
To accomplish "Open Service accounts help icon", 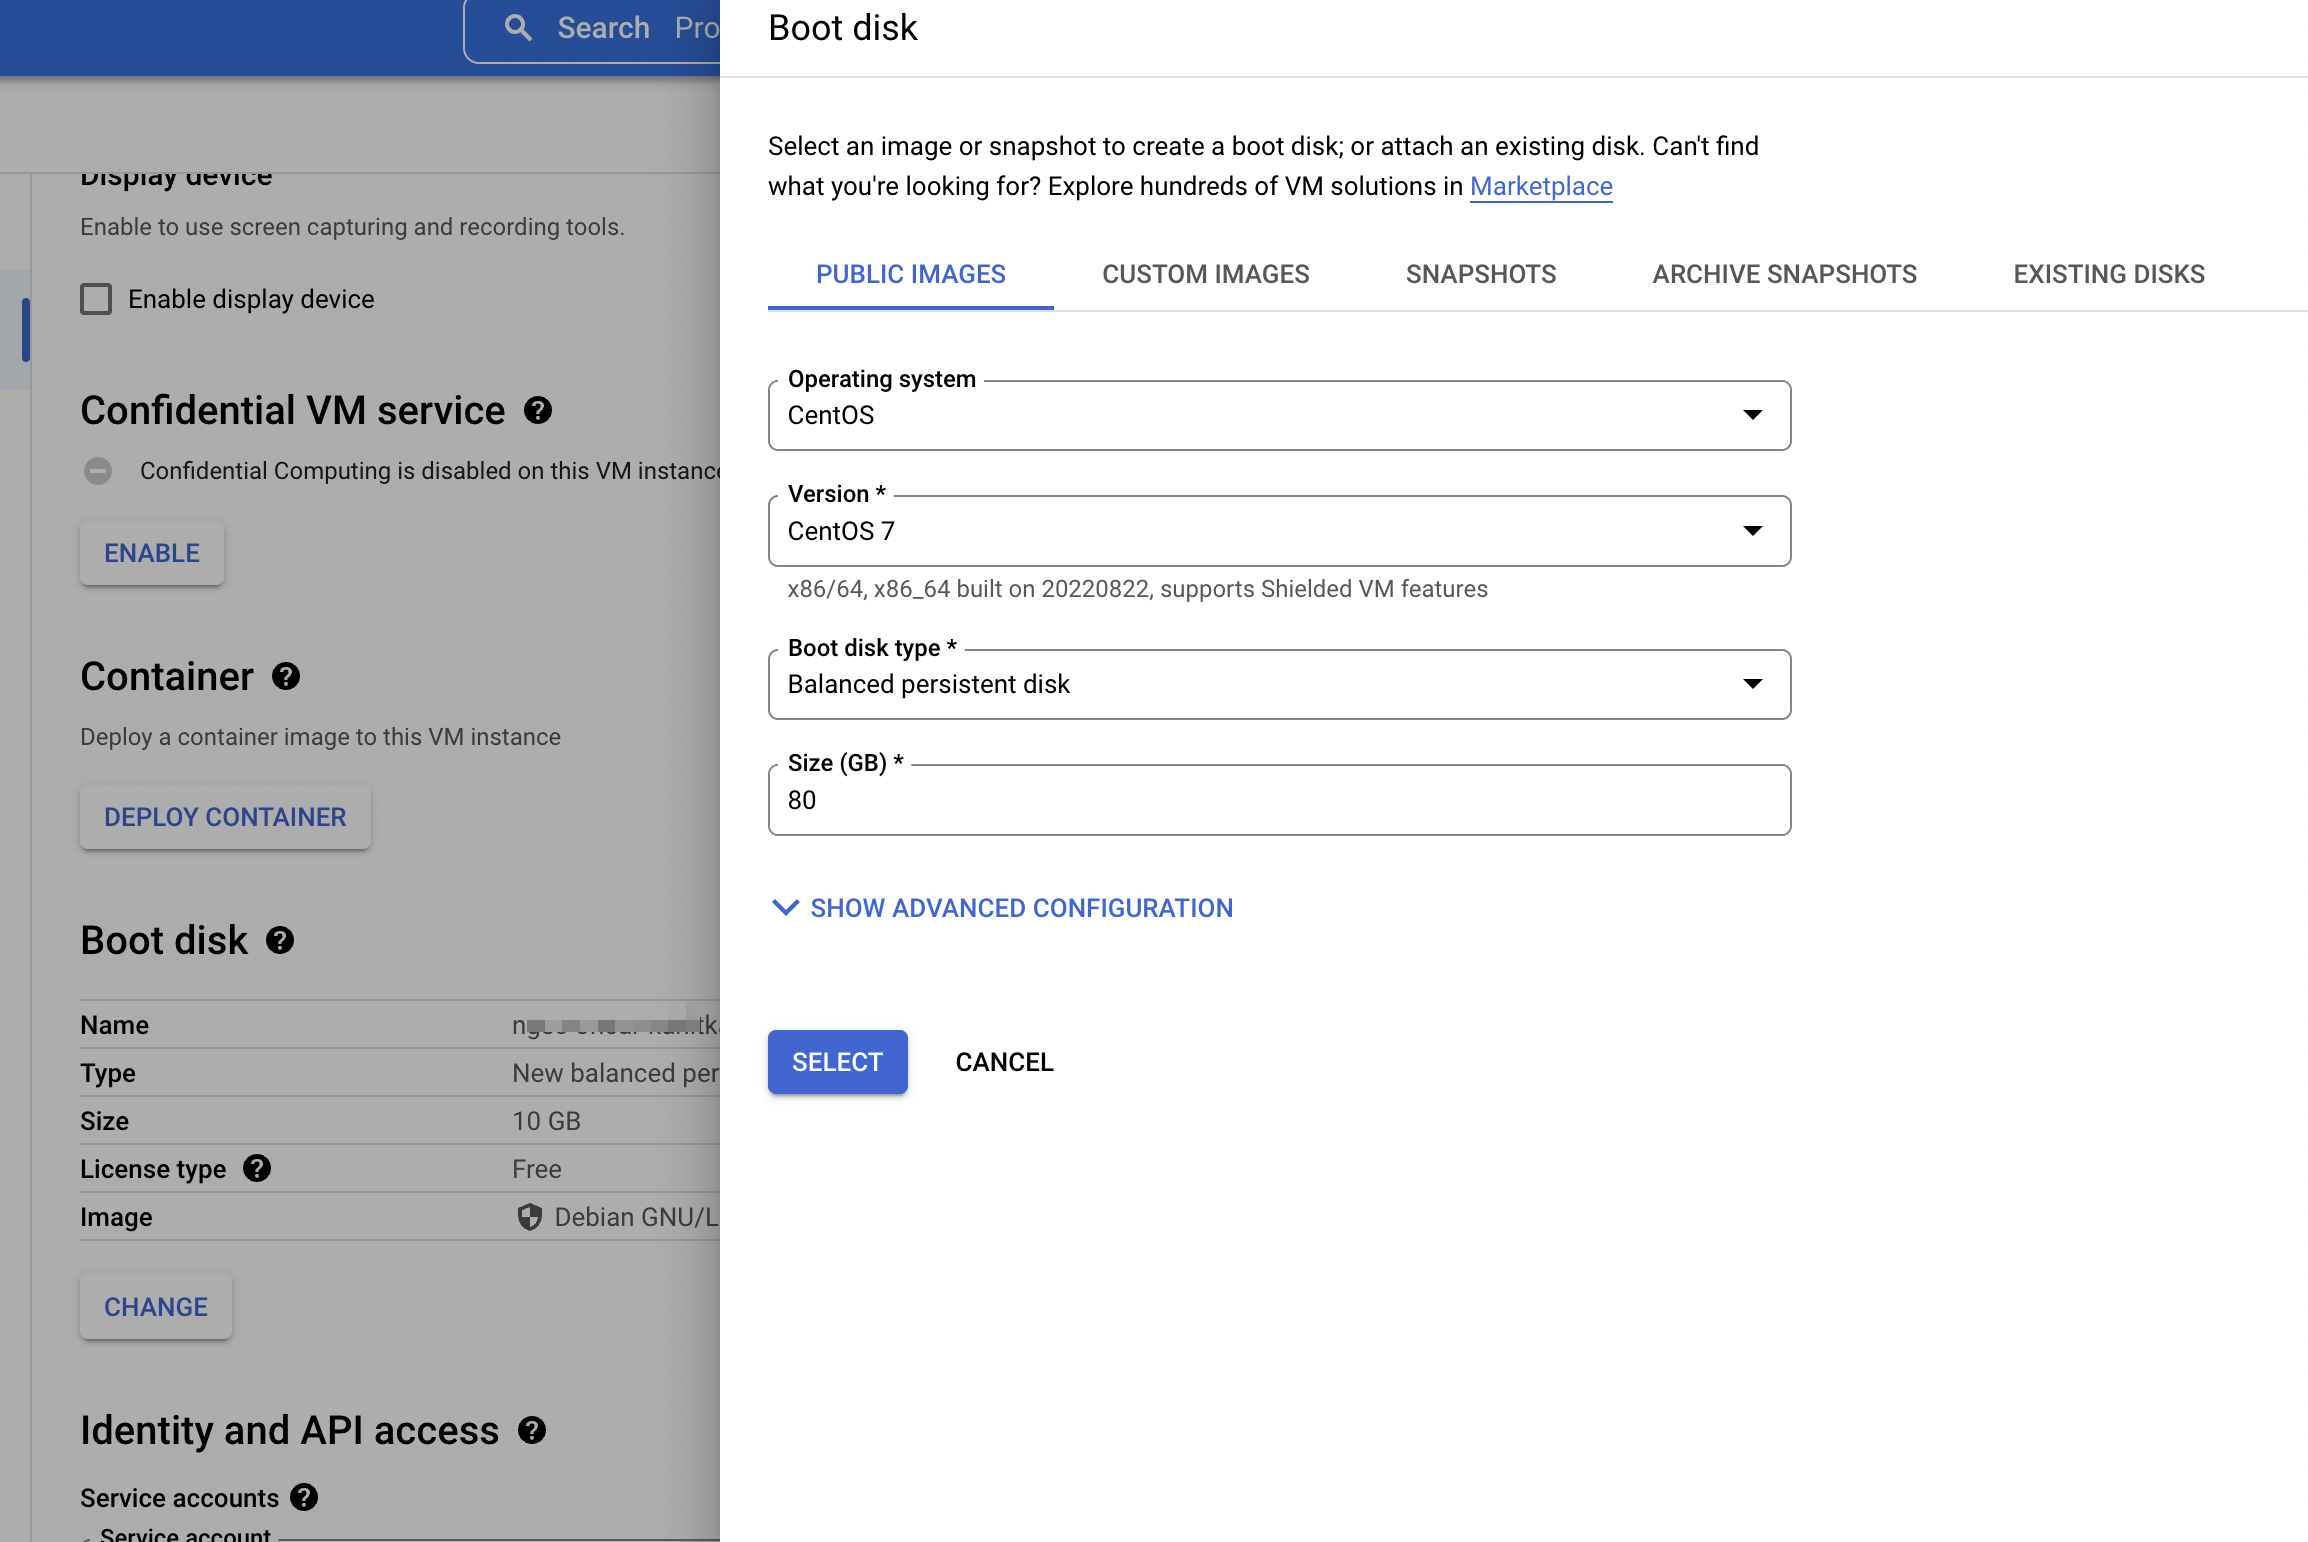I will coord(304,1497).
